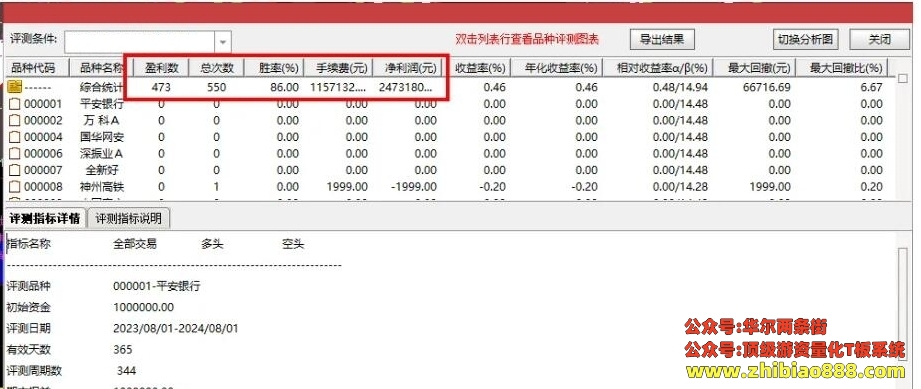
Task: Switch to the 评测指标说明 tab
Action: (128, 219)
